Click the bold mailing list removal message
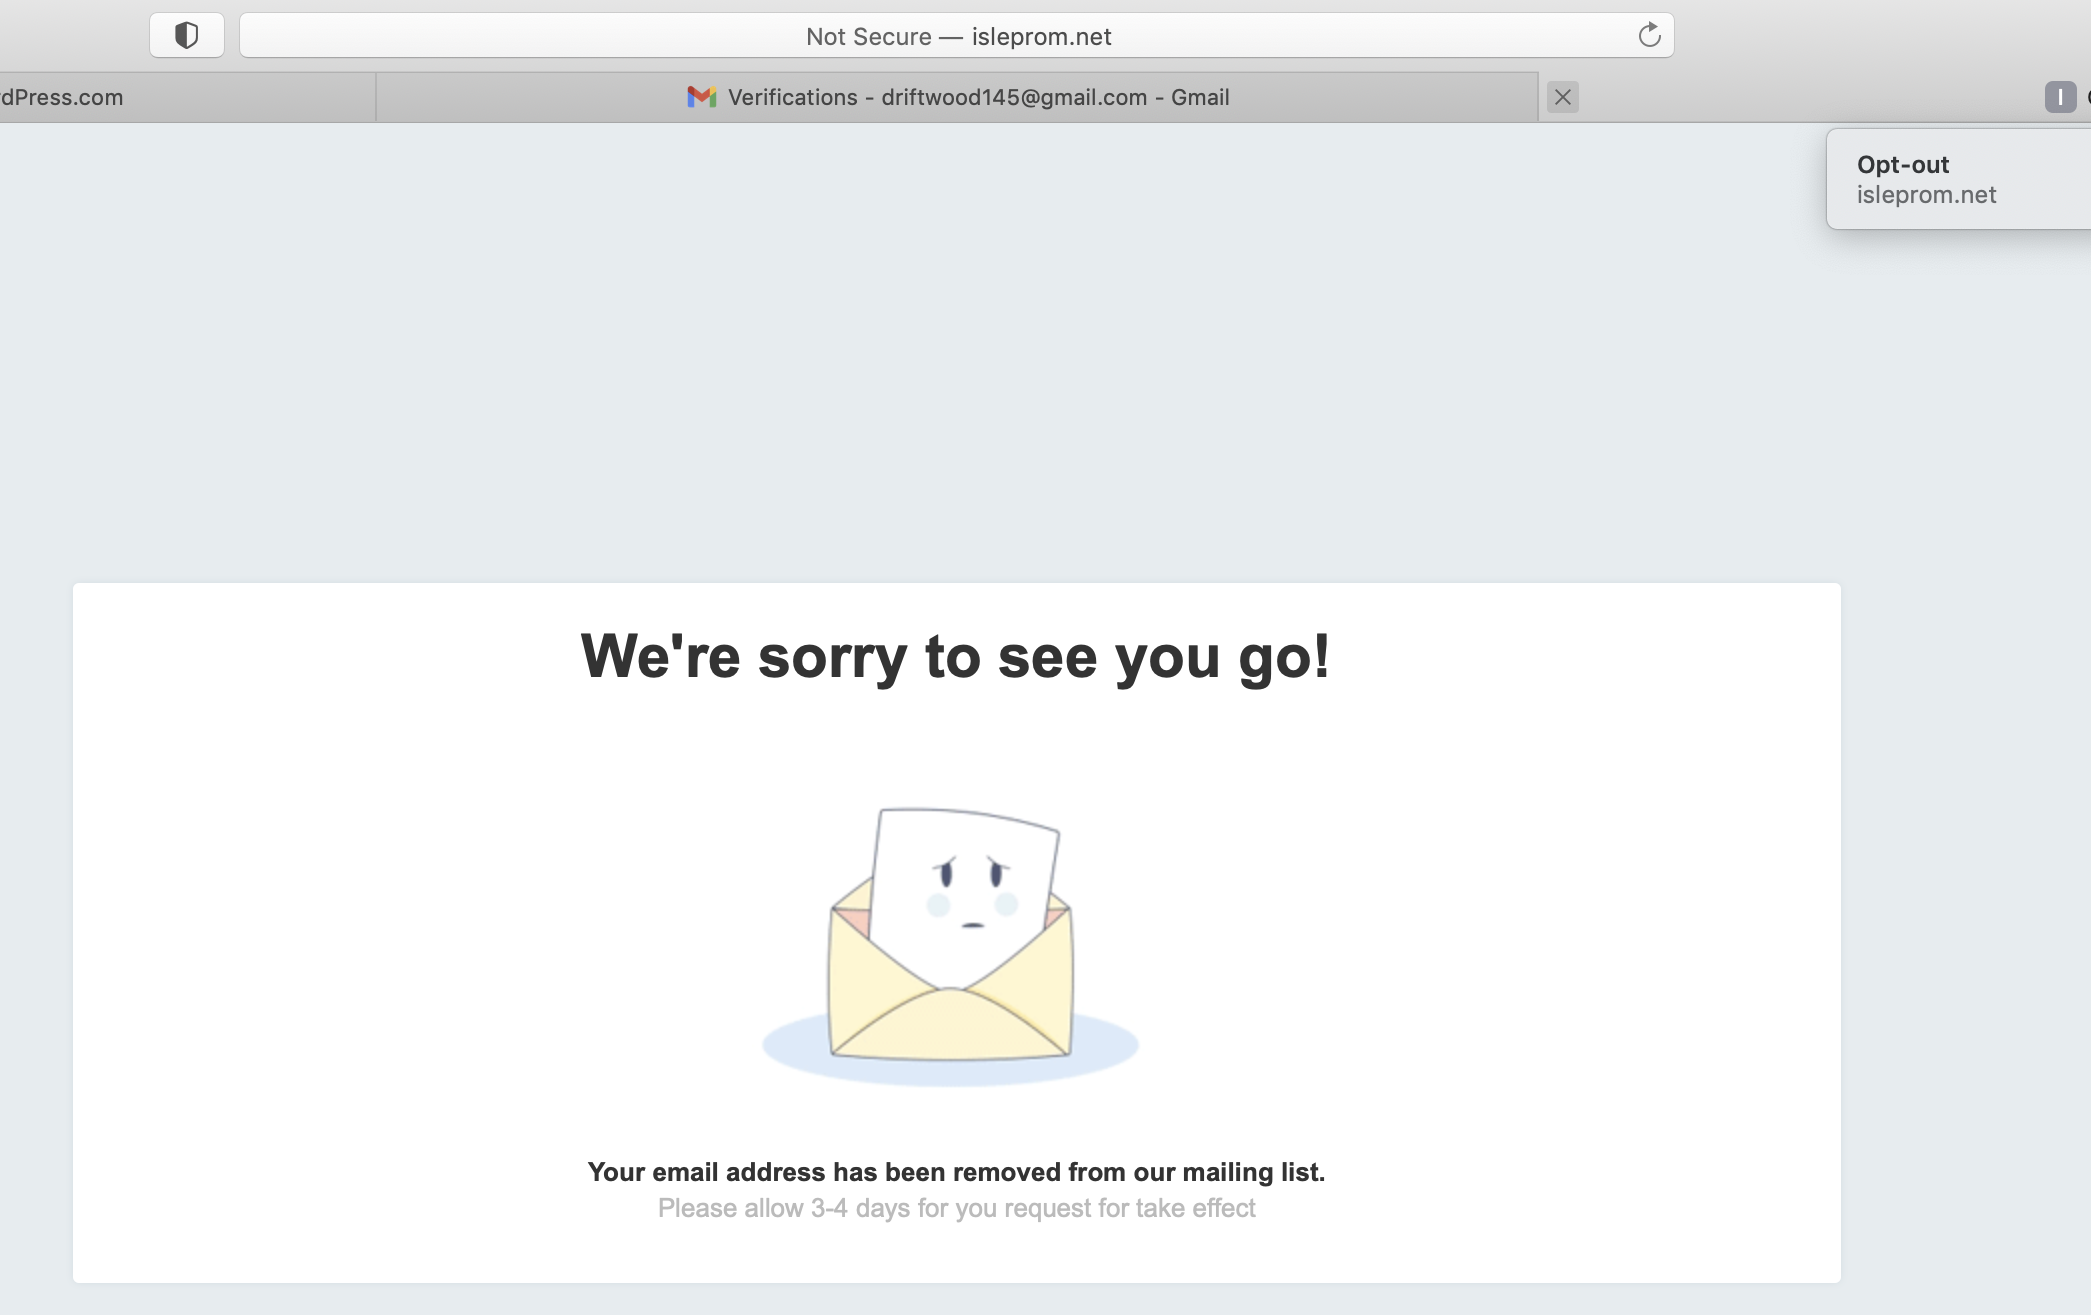The height and width of the screenshot is (1315, 2091). click(956, 1172)
